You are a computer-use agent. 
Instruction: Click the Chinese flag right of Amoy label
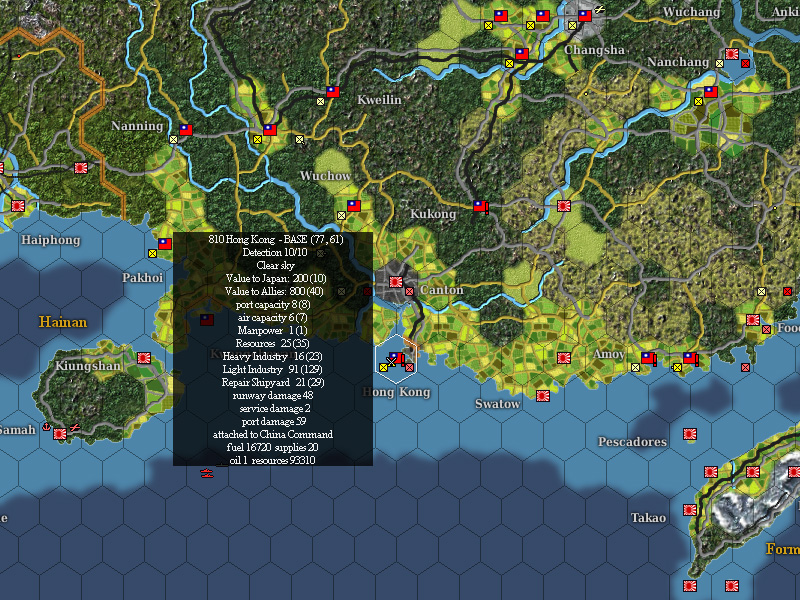(648, 358)
